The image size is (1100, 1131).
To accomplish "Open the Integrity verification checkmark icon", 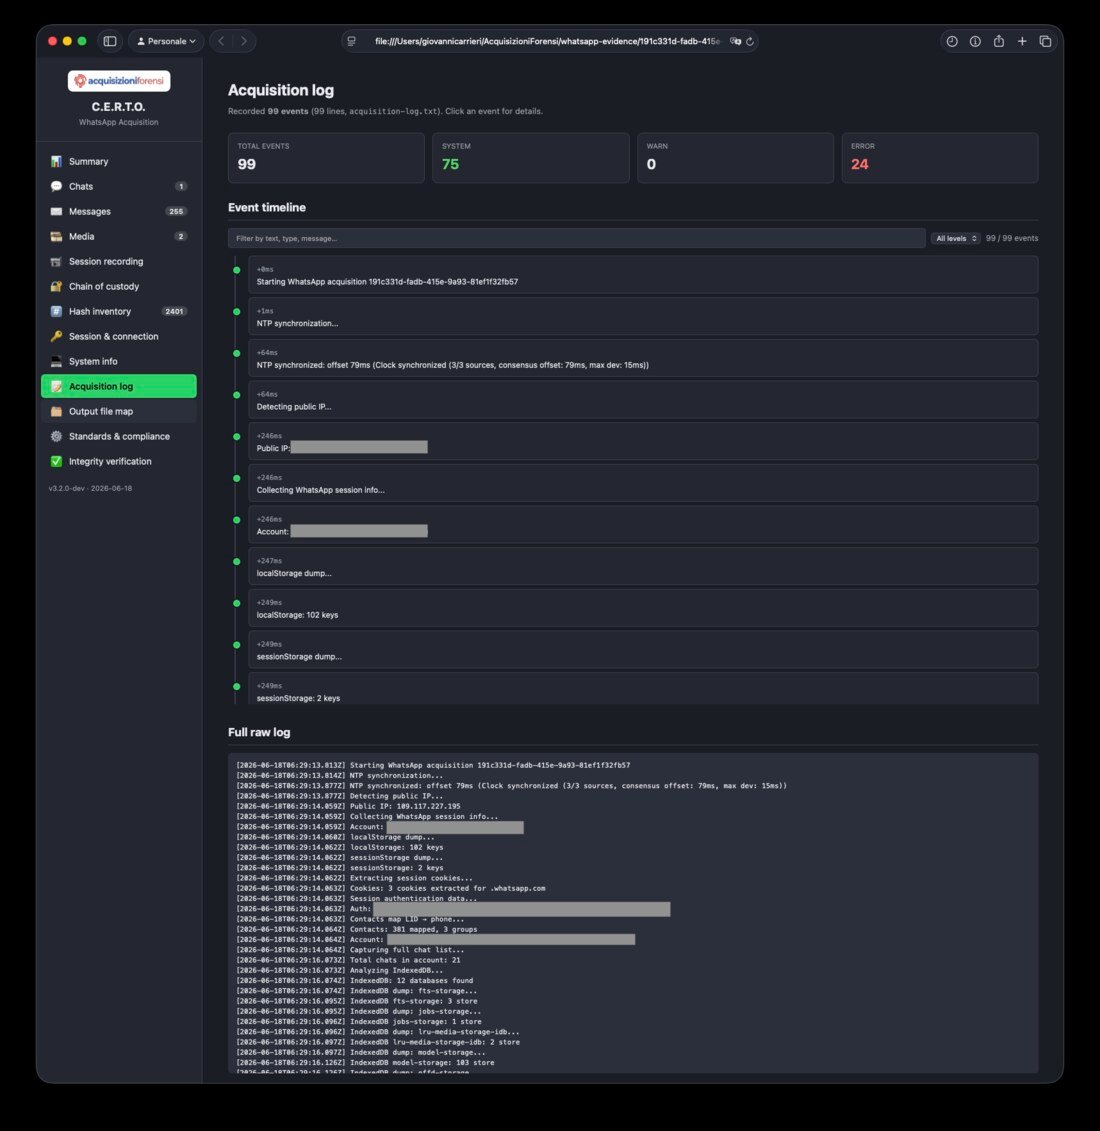I will [56, 462].
